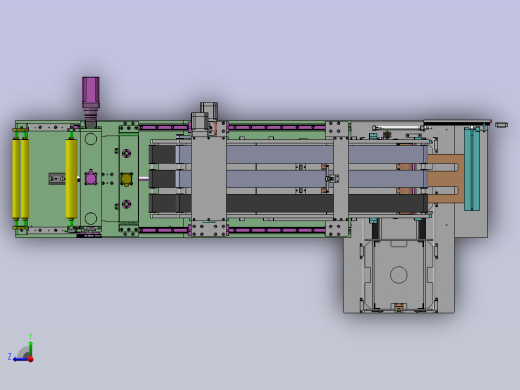
Task: Pick the circular hole in the lower-right box
Action: pos(398,275)
